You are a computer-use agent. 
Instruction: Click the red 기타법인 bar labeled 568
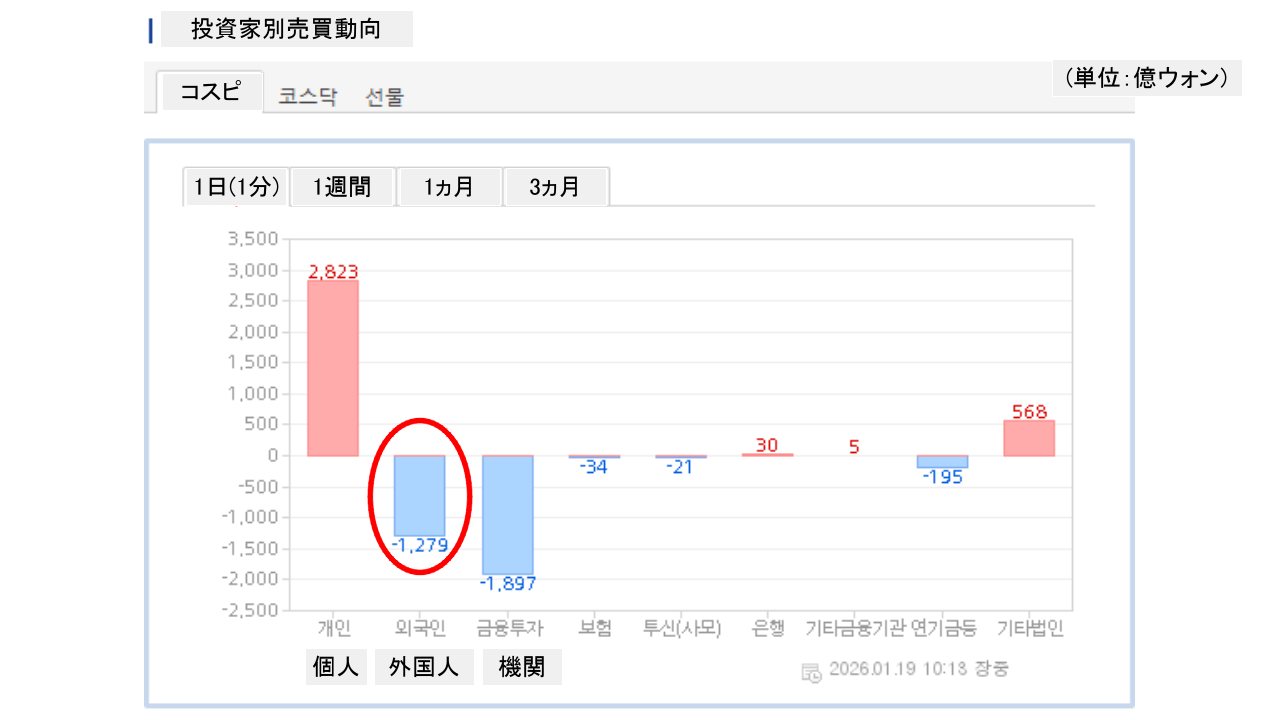[x=1029, y=438]
